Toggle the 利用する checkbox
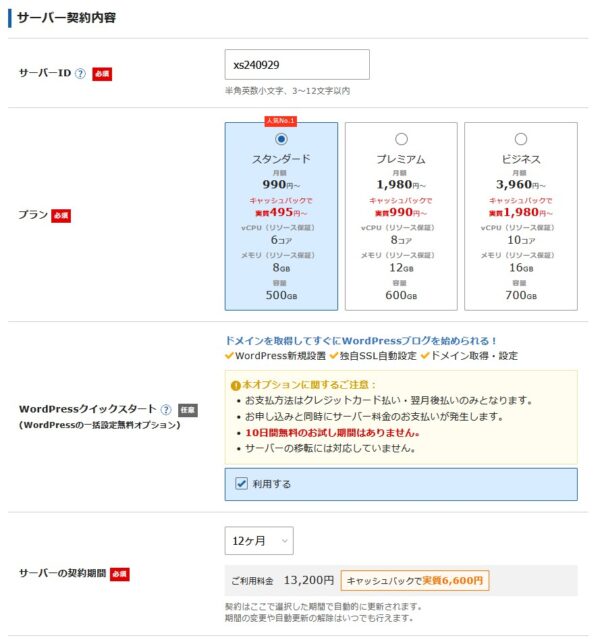The image size is (602, 640). pyautogui.click(x=241, y=484)
